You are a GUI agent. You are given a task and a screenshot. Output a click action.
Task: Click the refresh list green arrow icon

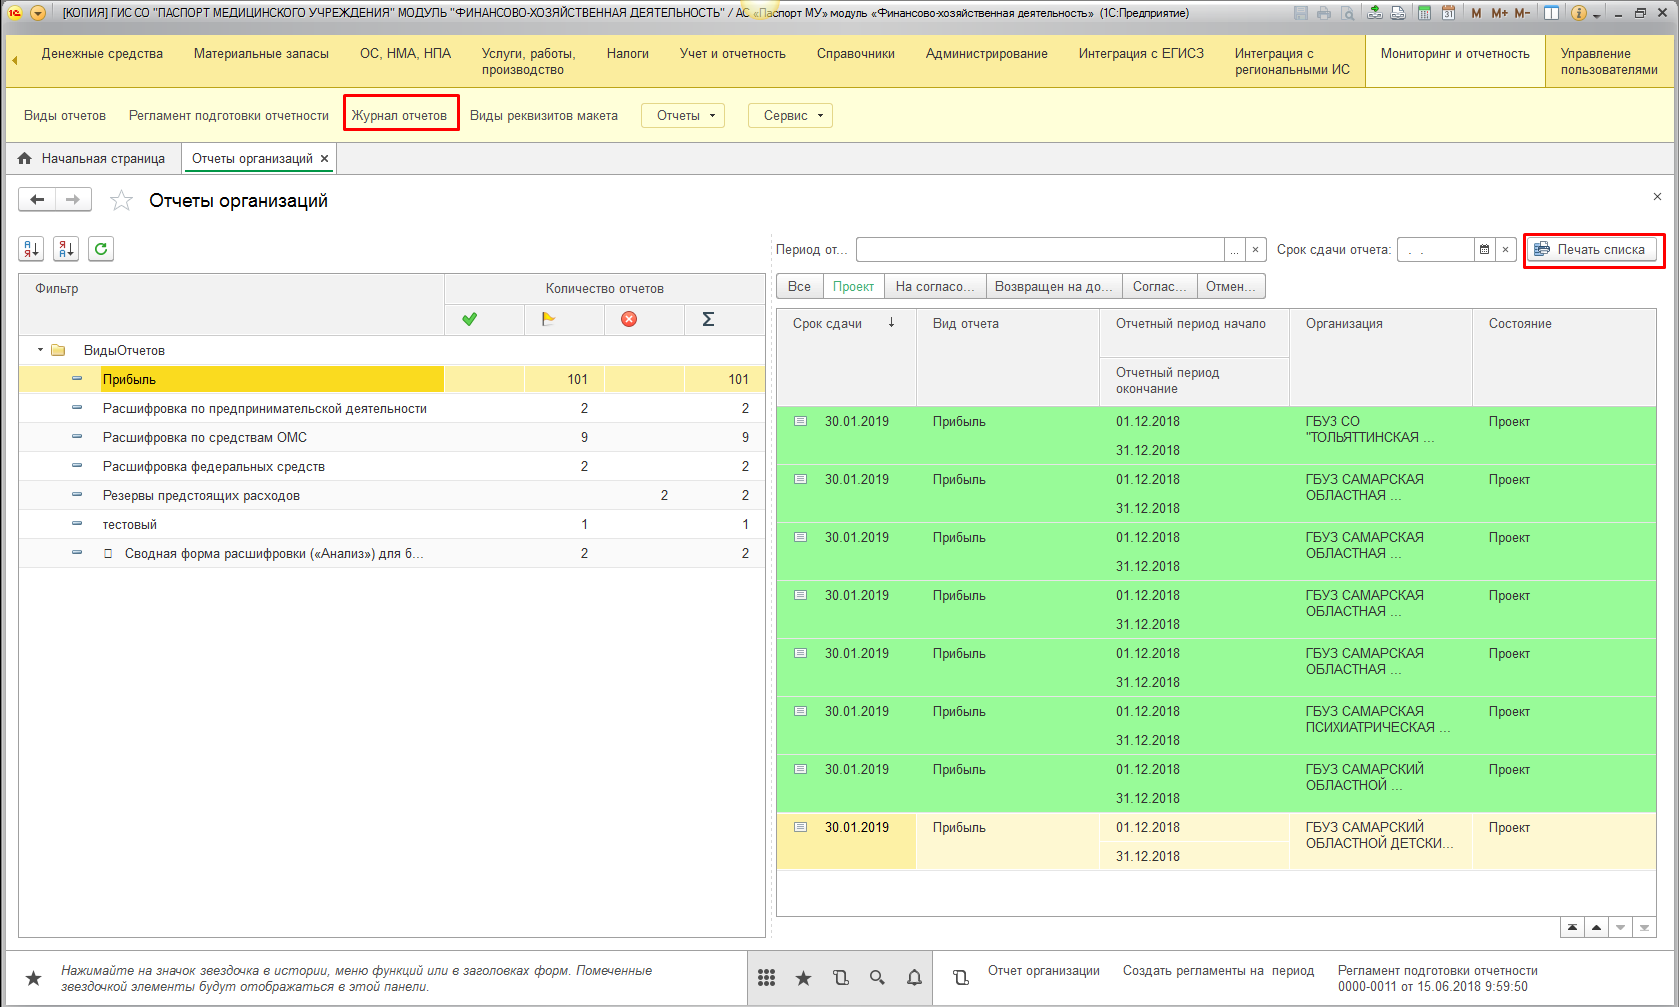click(x=101, y=249)
